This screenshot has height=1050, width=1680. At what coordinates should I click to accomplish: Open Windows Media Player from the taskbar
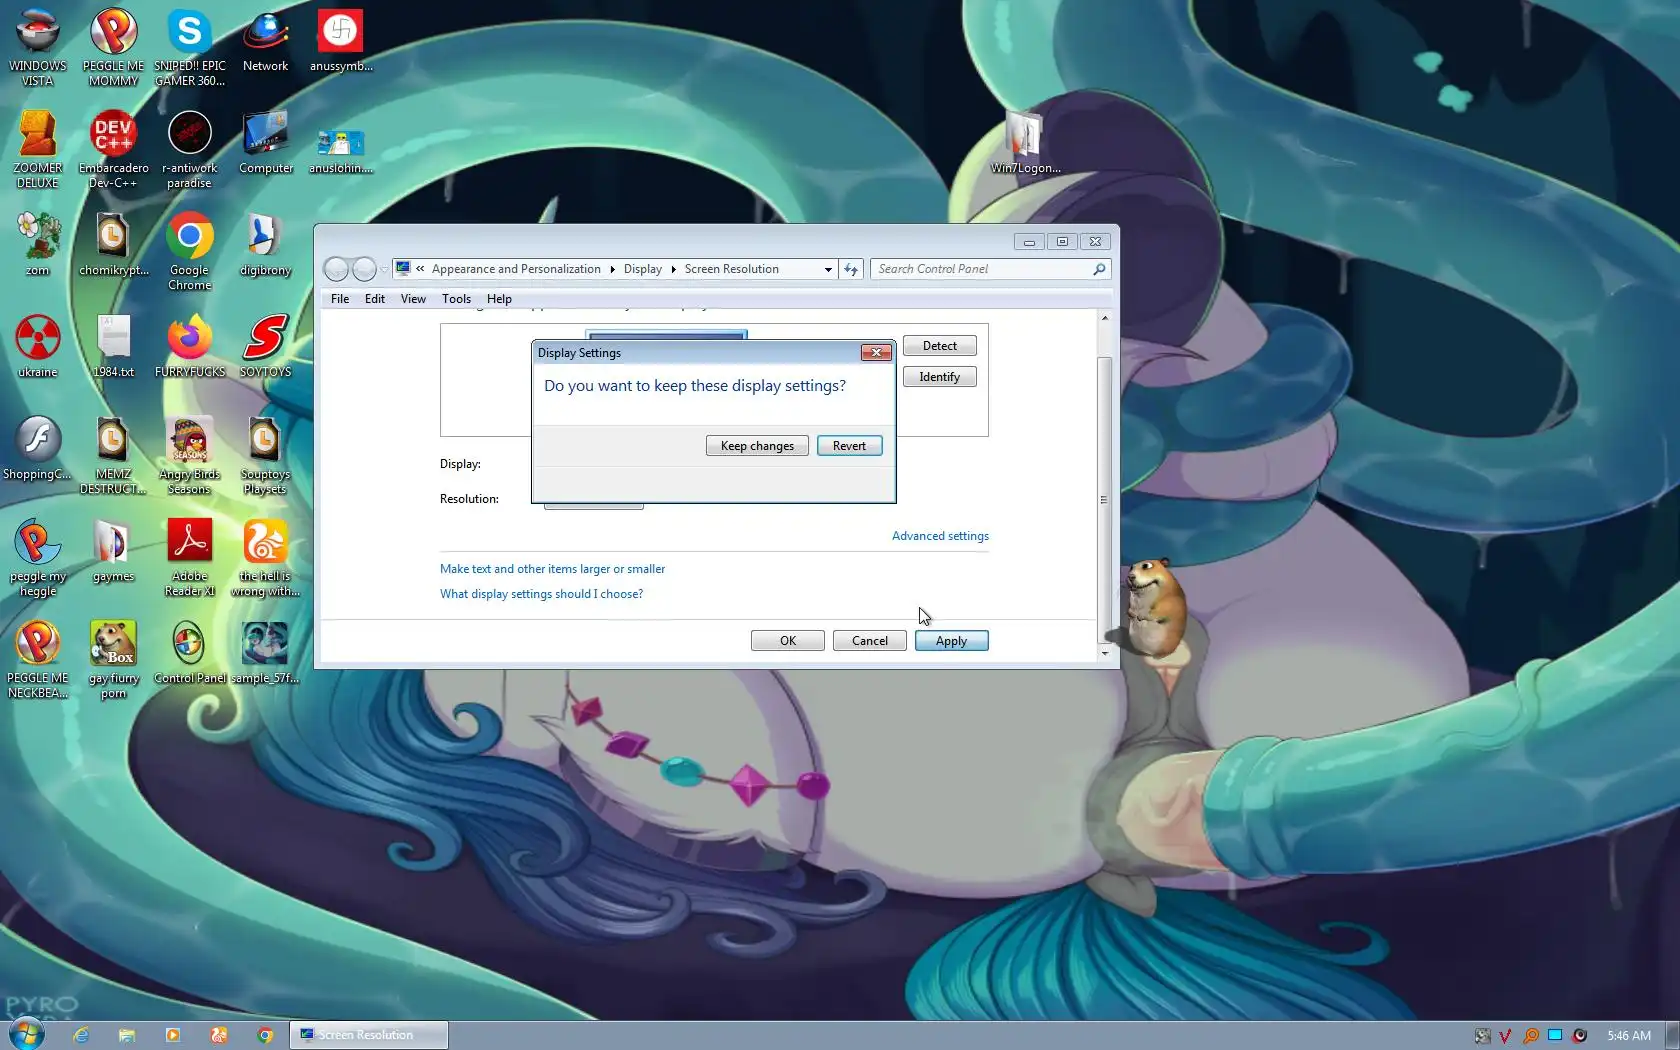pyautogui.click(x=173, y=1035)
